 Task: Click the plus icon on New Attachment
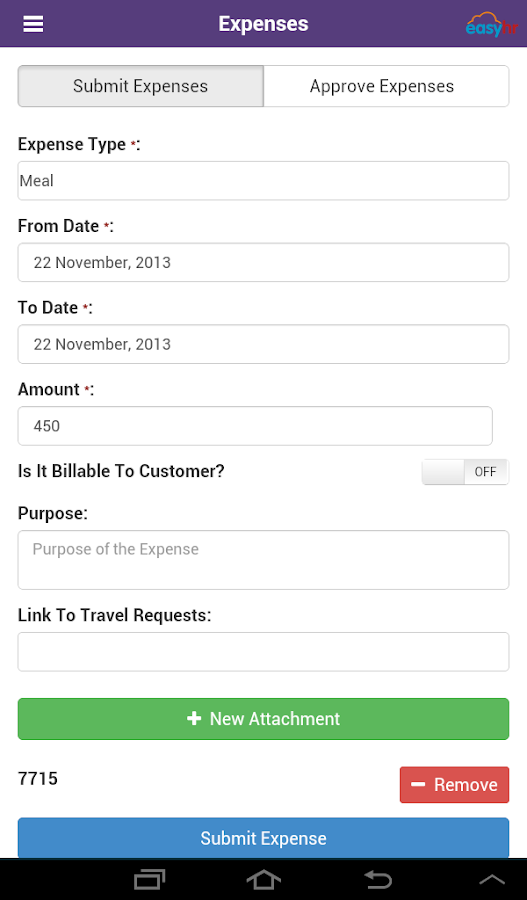pyautogui.click(x=194, y=719)
